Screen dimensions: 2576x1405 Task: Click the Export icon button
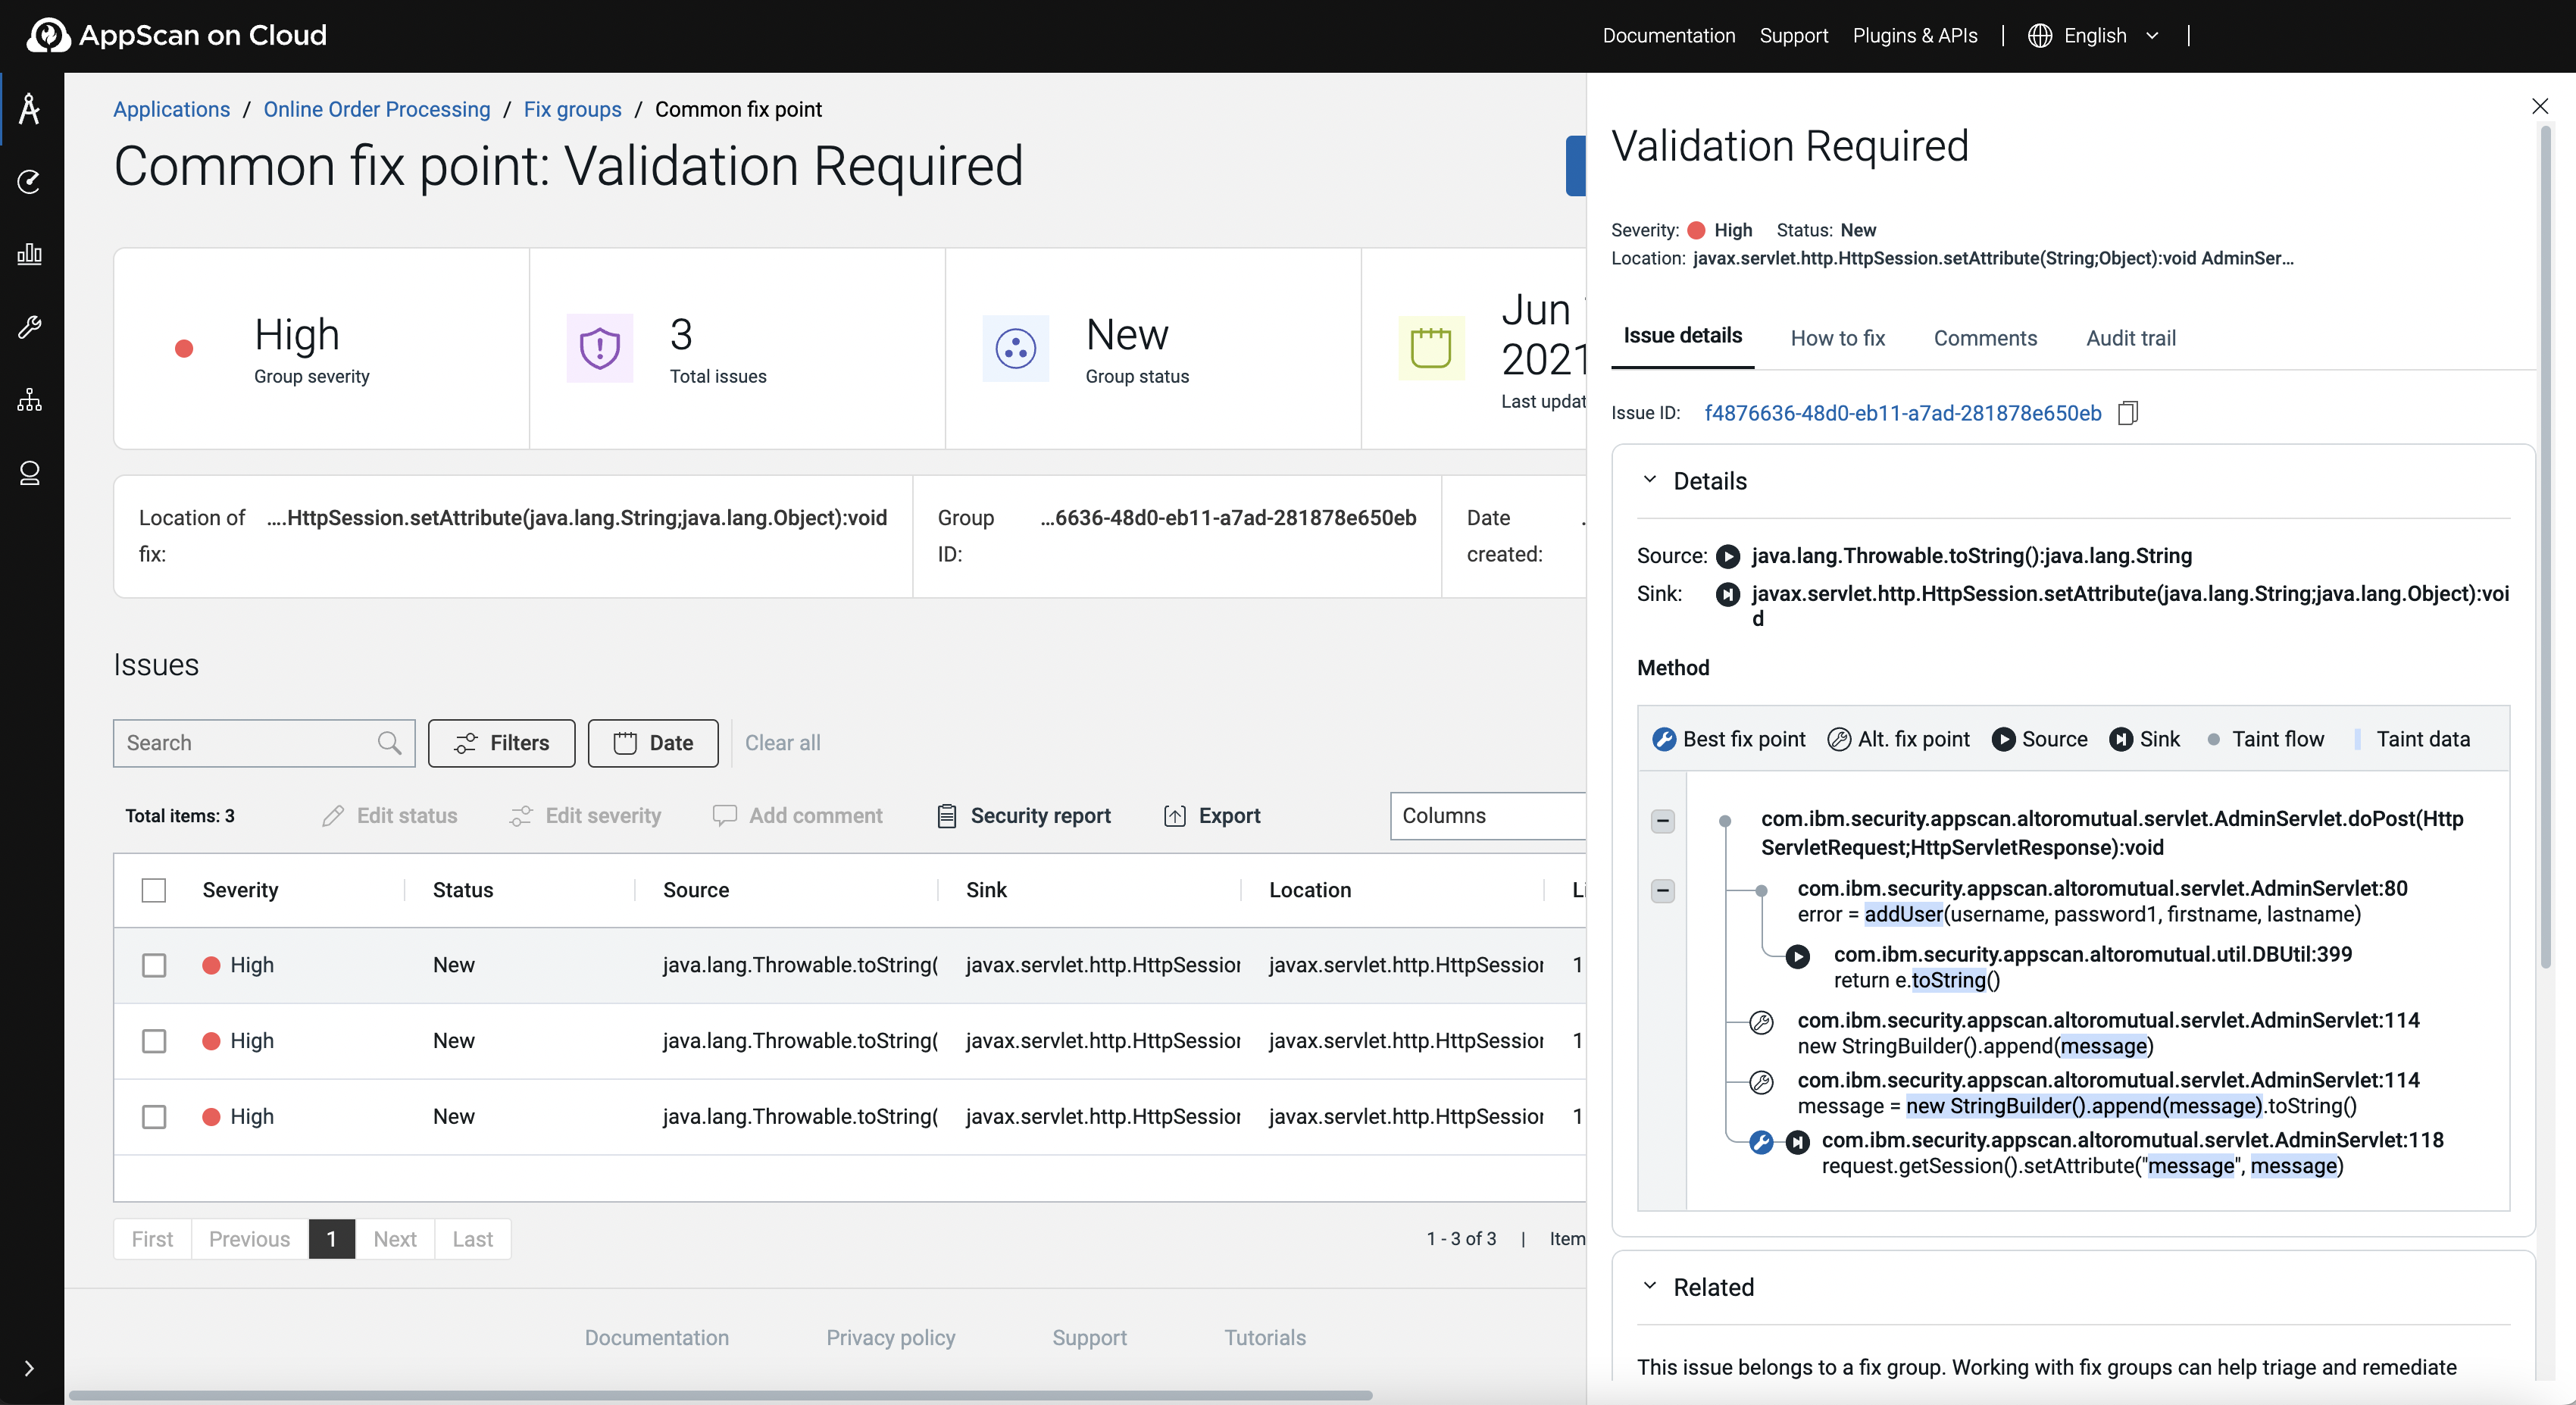pyautogui.click(x=1175, y=816)
